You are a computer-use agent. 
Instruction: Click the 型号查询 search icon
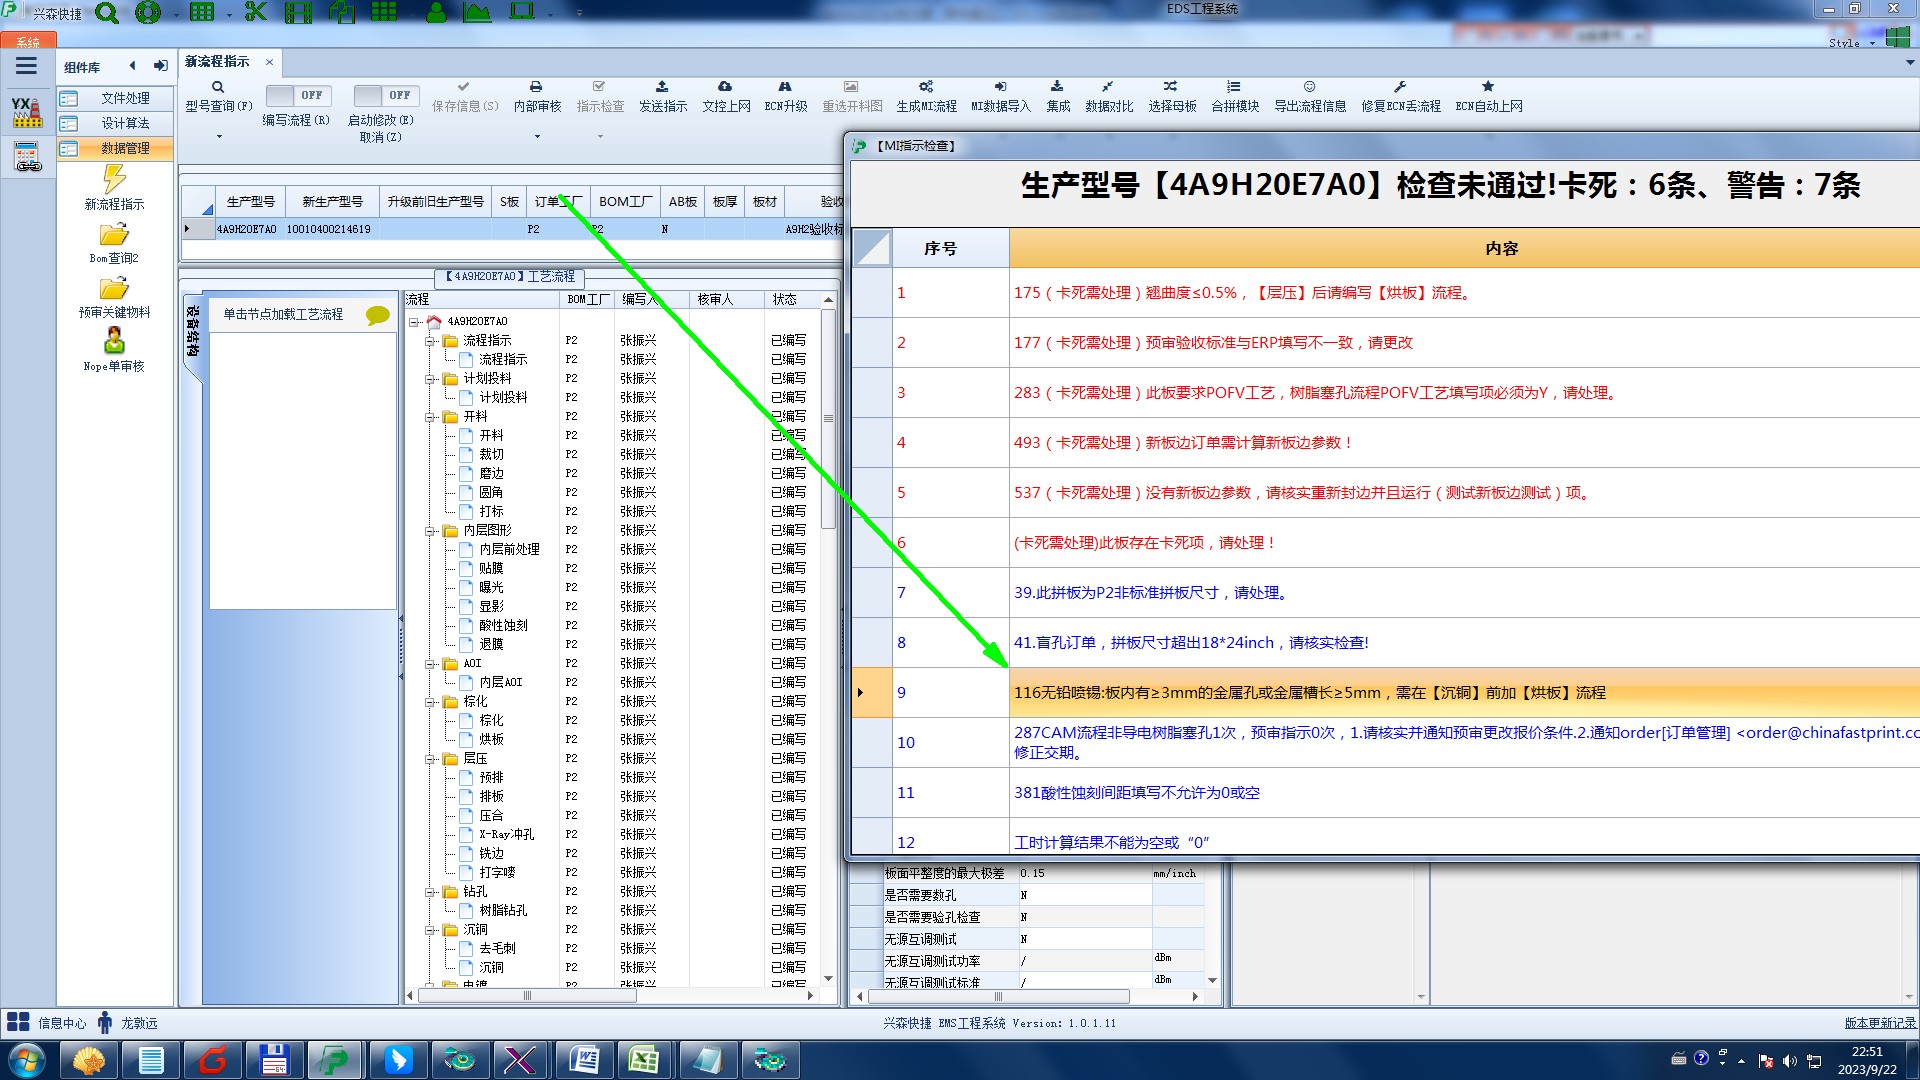point(218,87)
